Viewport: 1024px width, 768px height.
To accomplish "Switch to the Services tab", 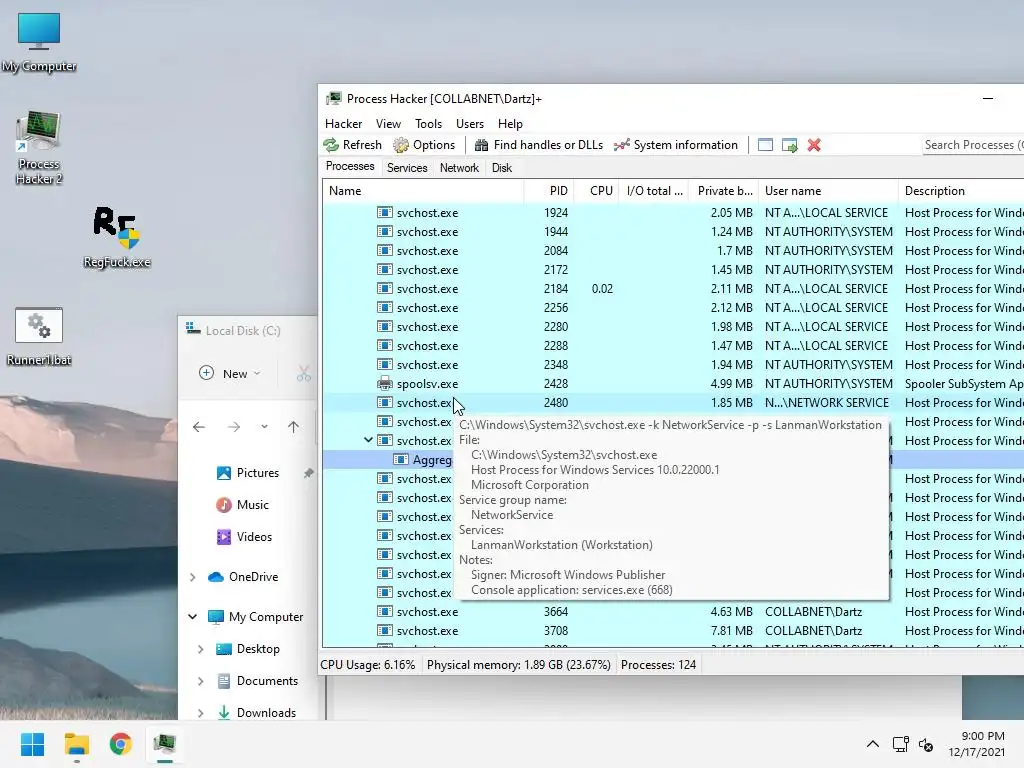I will pyautogui.click(x=407, y=168).
